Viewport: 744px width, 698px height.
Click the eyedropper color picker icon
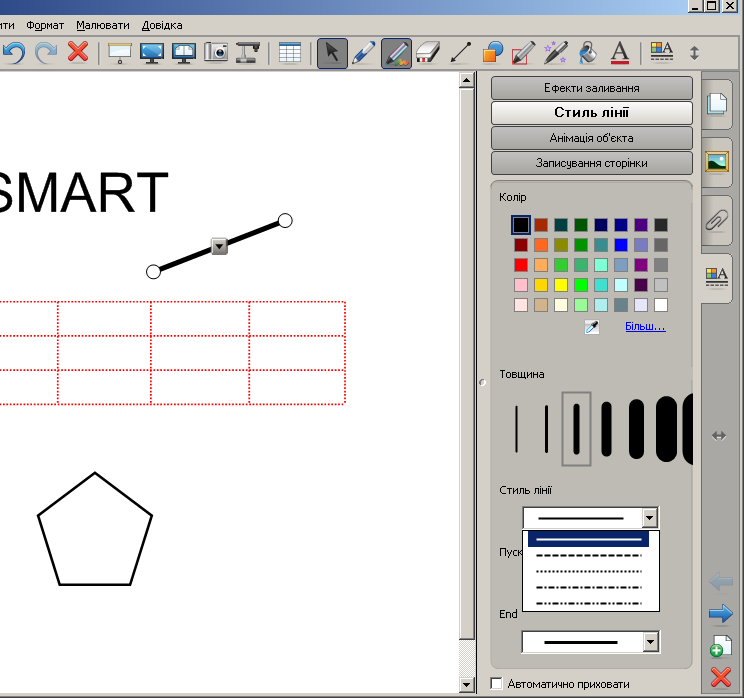[592, 326]
